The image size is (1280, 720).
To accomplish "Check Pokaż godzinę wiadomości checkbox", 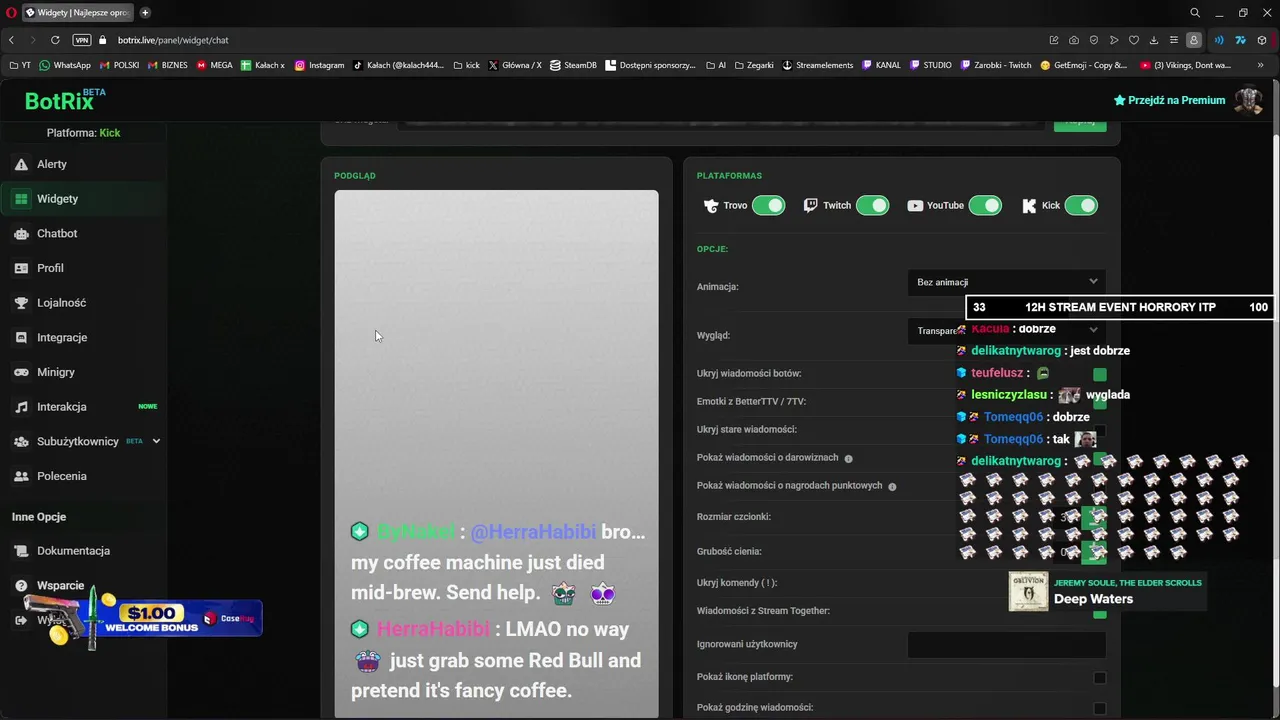I will (1100, 708).
